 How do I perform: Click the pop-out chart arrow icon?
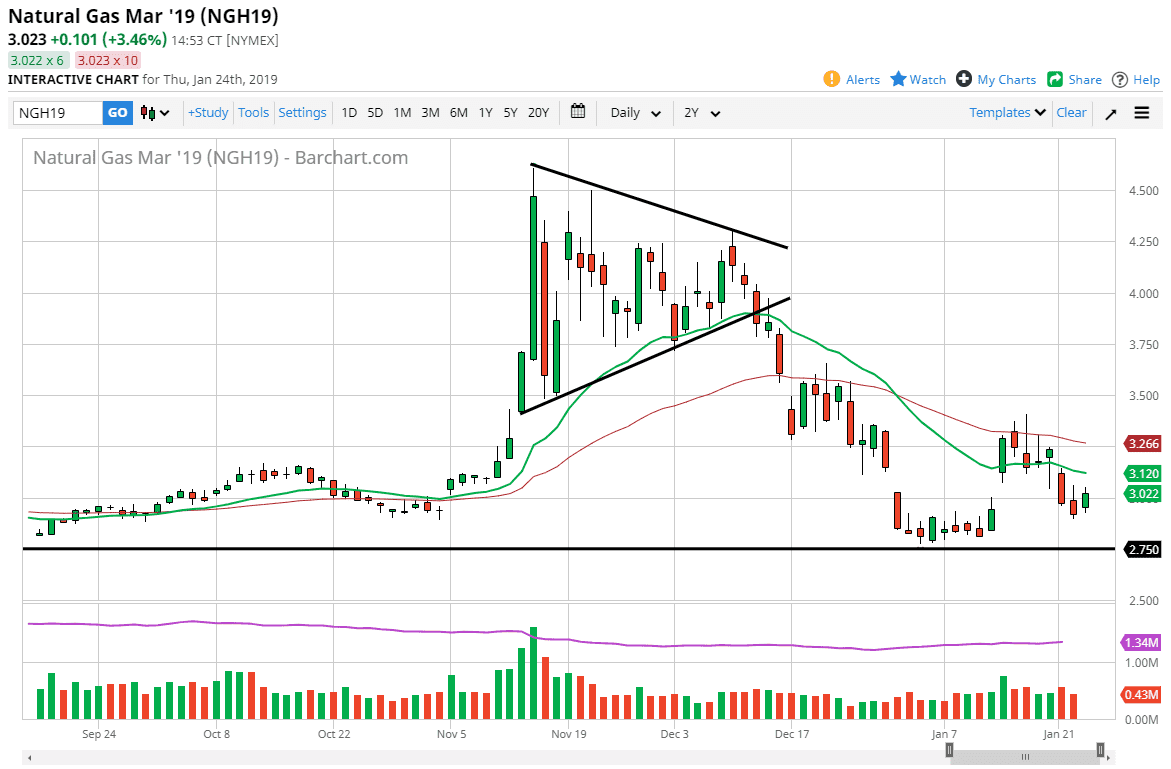pyautogui.click(x=1111, y=113)
